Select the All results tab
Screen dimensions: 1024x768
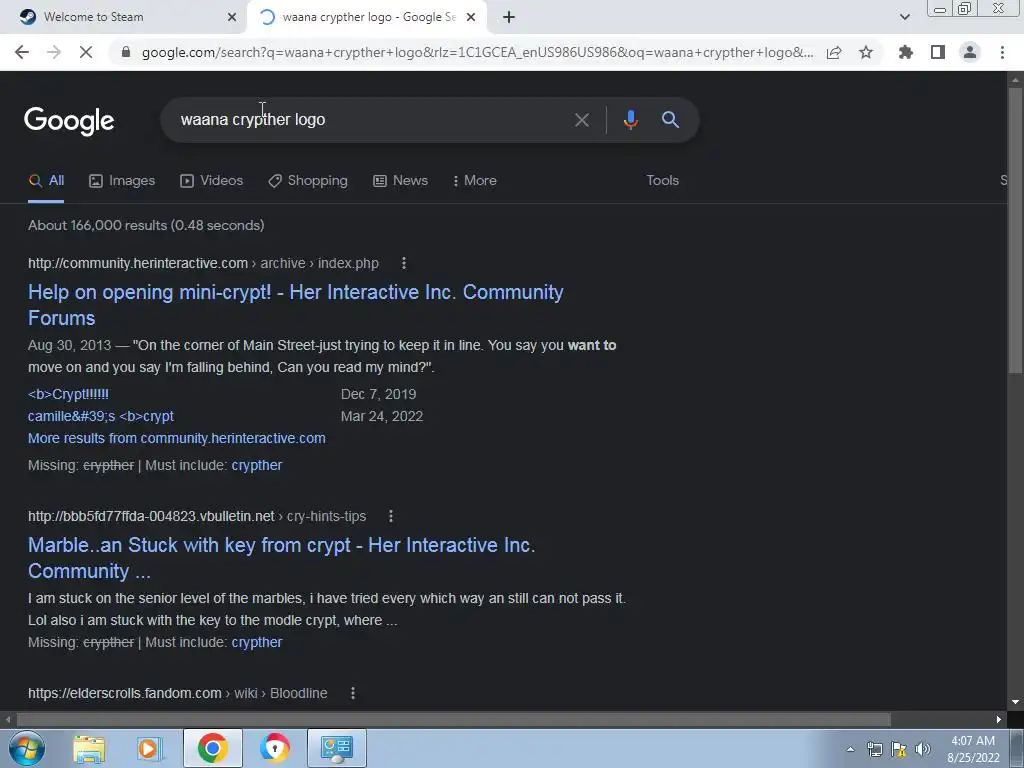[46, 180]
